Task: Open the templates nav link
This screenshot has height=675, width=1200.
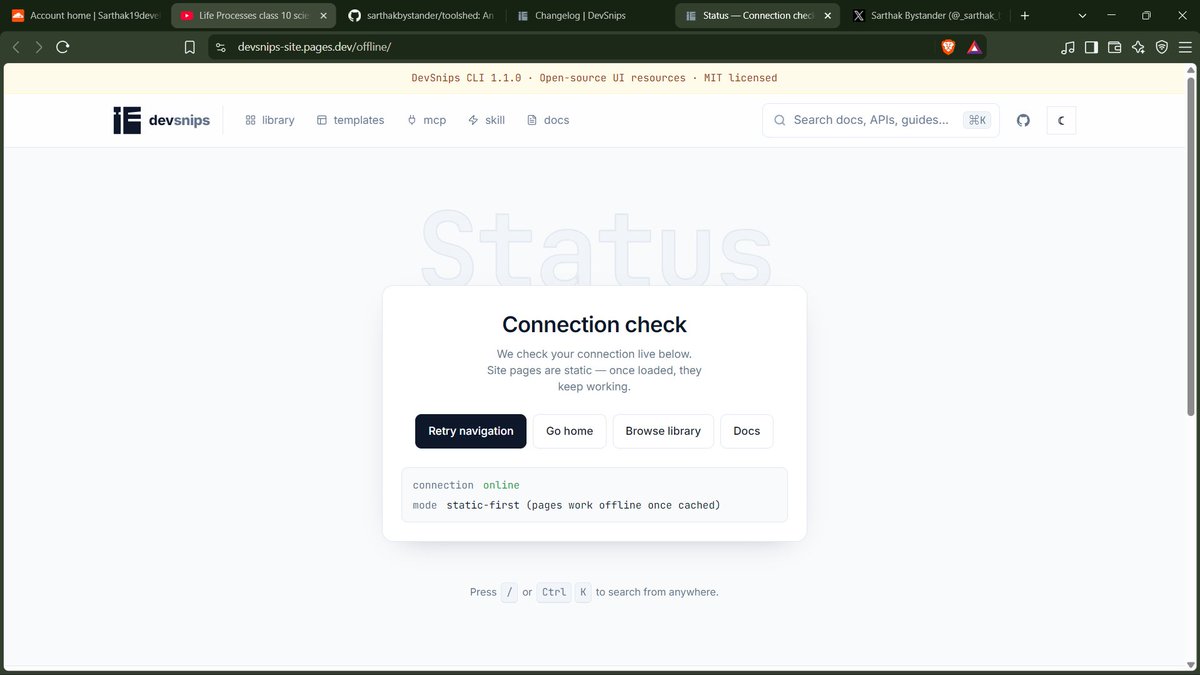Action: click(350, 120)
